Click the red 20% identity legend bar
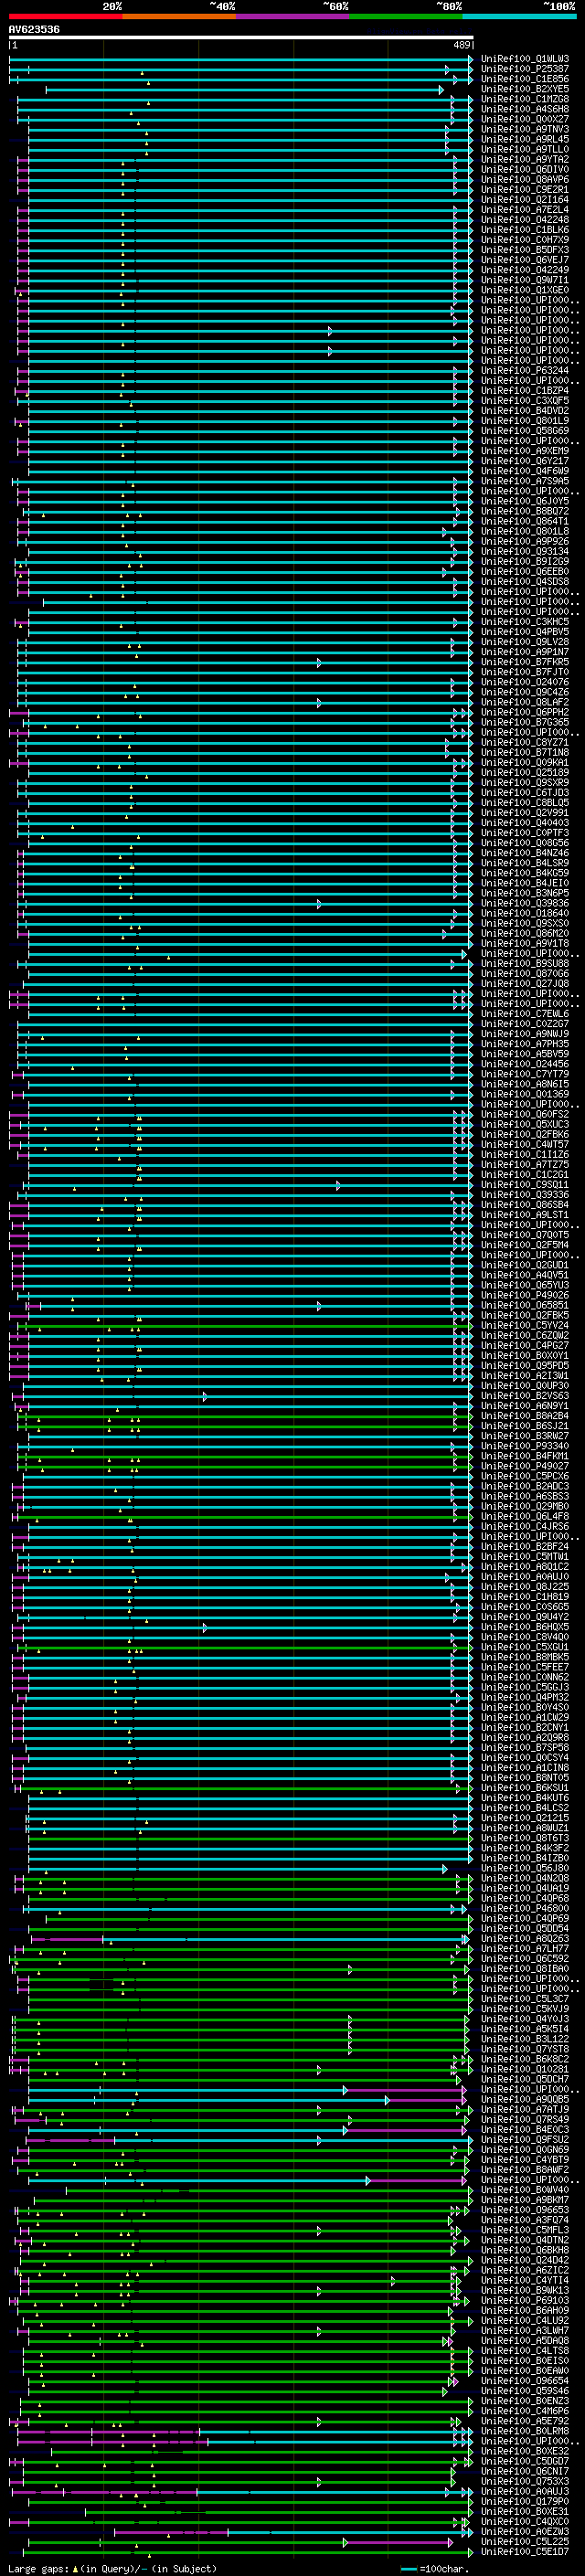Image resolution: width=585 pixels, height=2576 pixels. point(65,17)
